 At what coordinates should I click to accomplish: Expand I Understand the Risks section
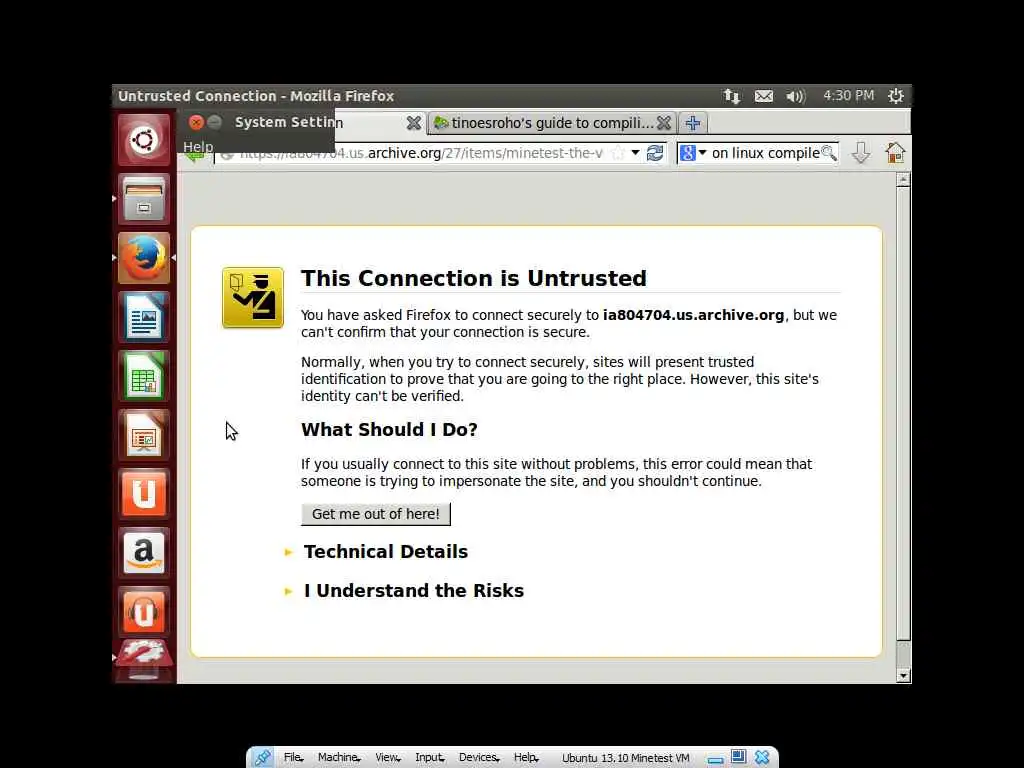coord(404,590)
